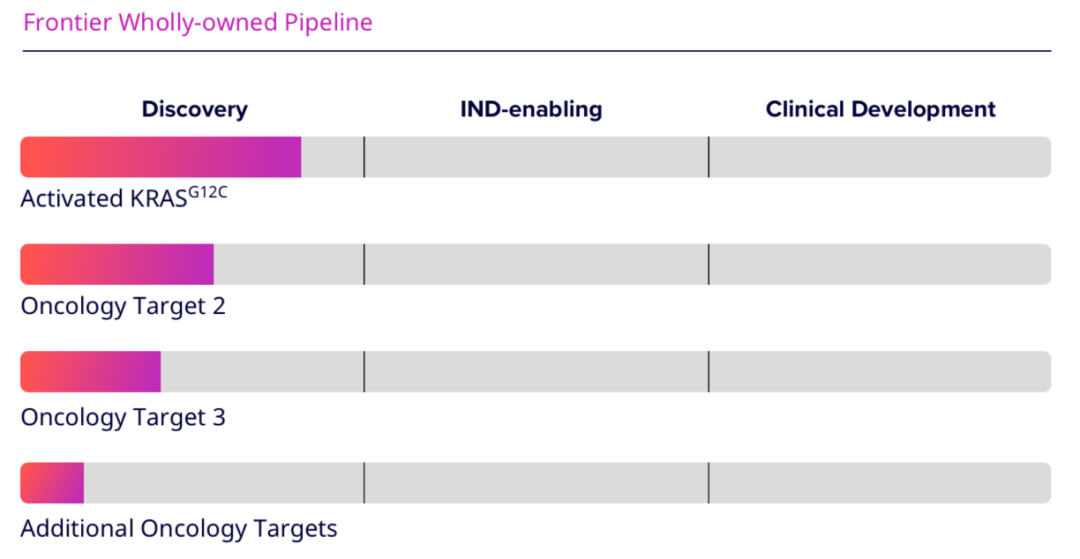Click the gradient fill of Oncology Target 3 bar
This screenshot has height=559, width=1080.
tap(90, 372)
